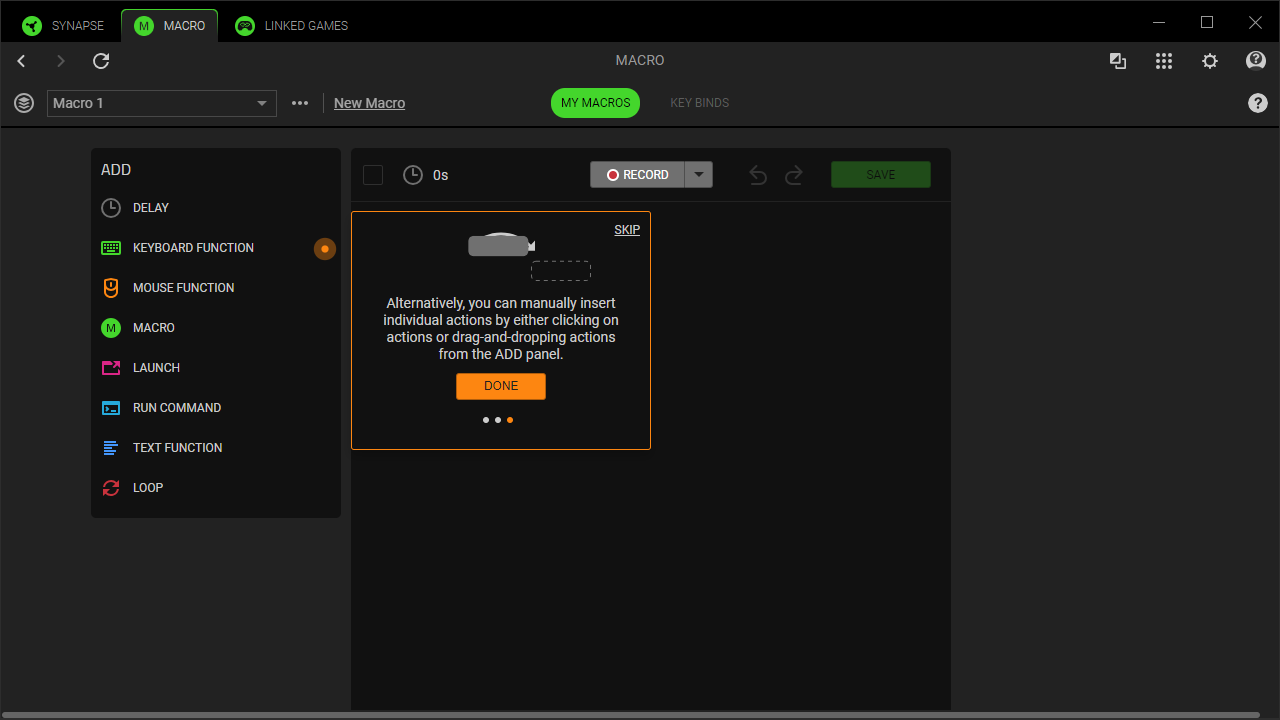Click the Delay clock icon
This screenshot has height=720, width=1280.
point(111,208)
